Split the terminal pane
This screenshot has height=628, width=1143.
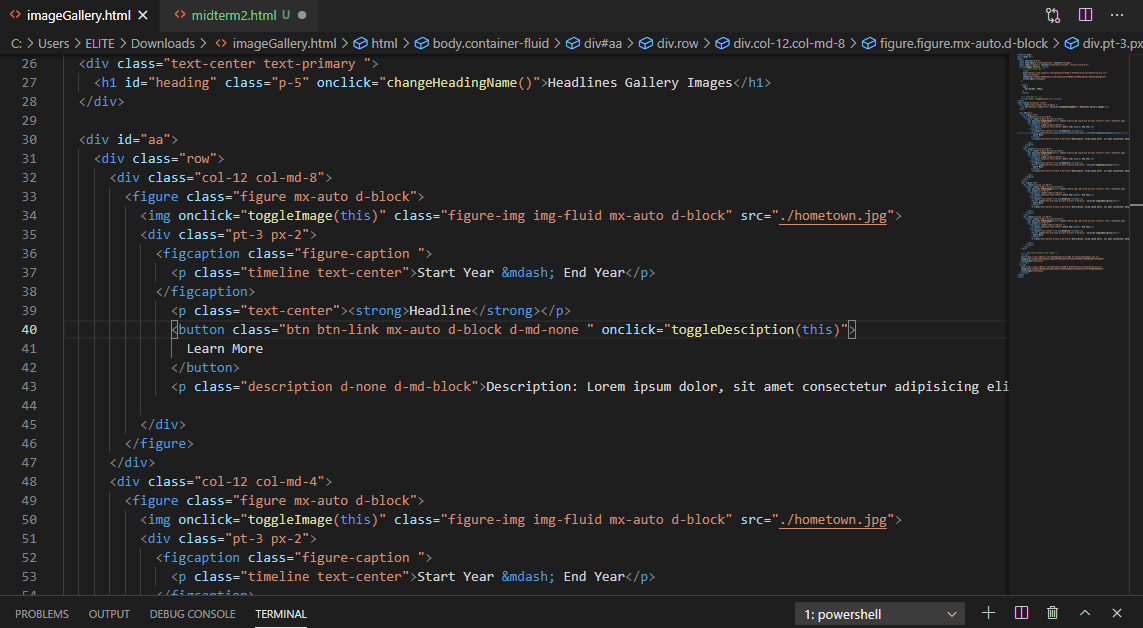click(1021, 613)
